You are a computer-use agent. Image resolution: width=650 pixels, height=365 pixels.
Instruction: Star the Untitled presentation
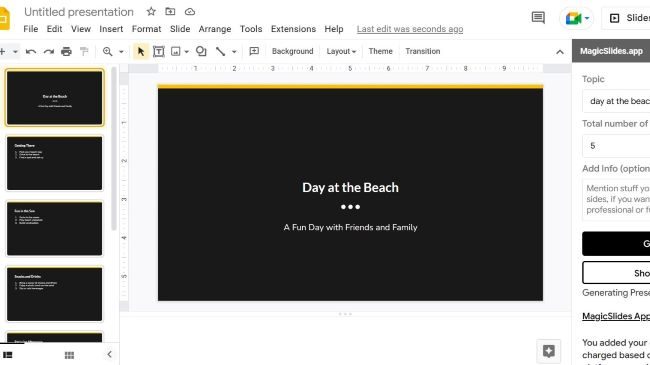click(151, 12)
